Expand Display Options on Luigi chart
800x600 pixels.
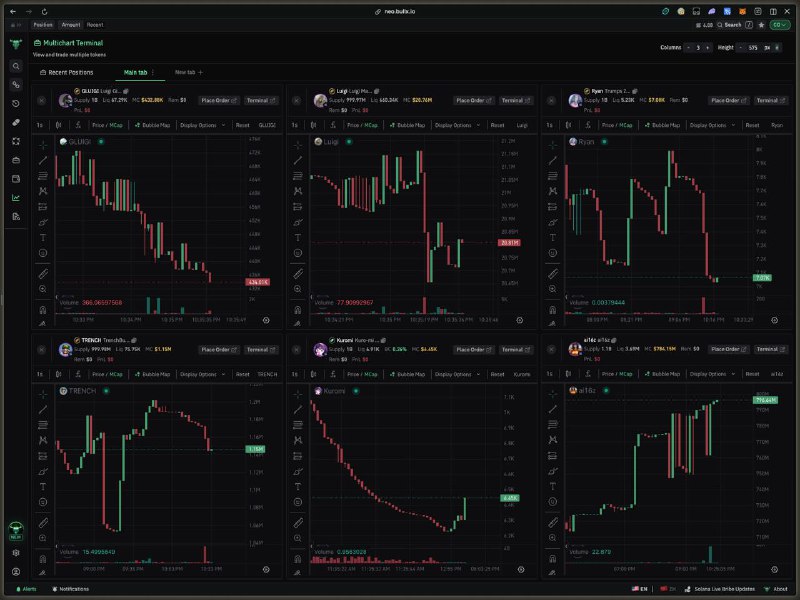pyautogui.click(x=457, y=125)
